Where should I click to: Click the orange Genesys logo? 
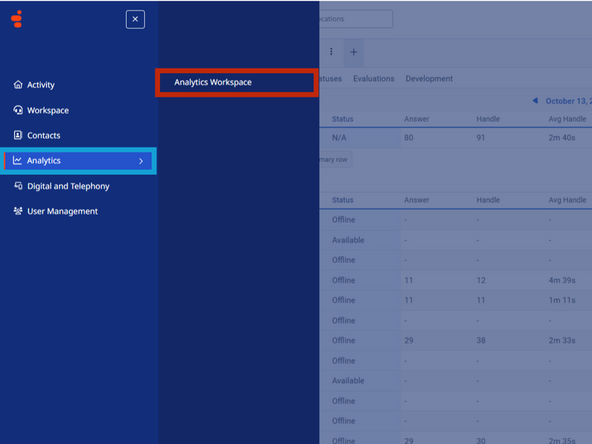(x=17, y=19)
